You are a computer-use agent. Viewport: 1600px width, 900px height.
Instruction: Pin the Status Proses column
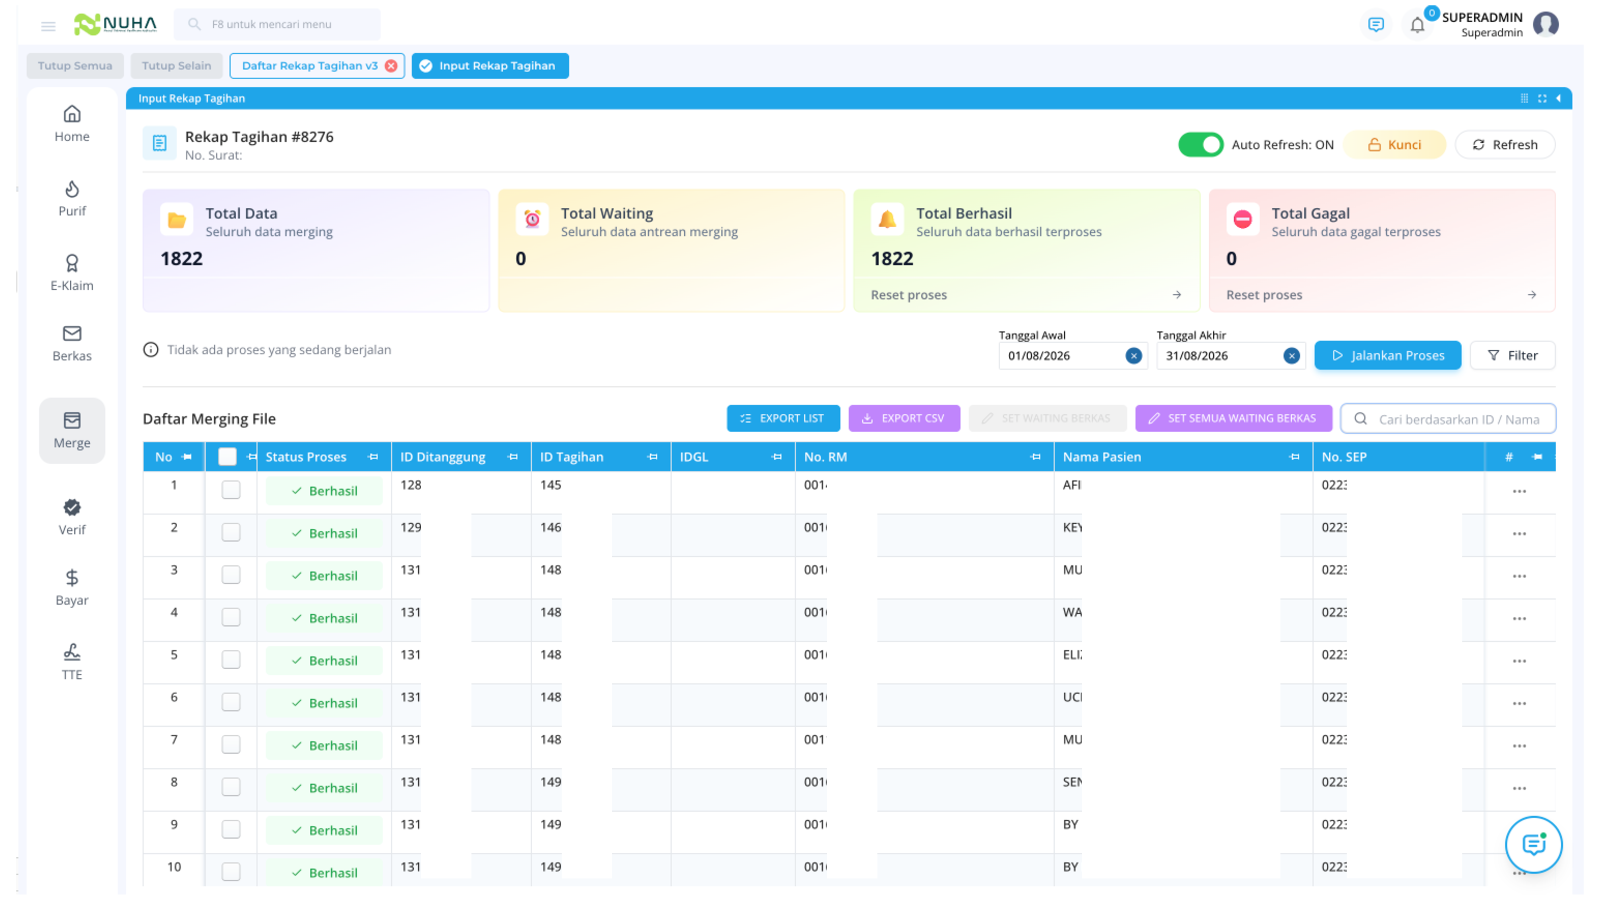click(x=373, y=457)
